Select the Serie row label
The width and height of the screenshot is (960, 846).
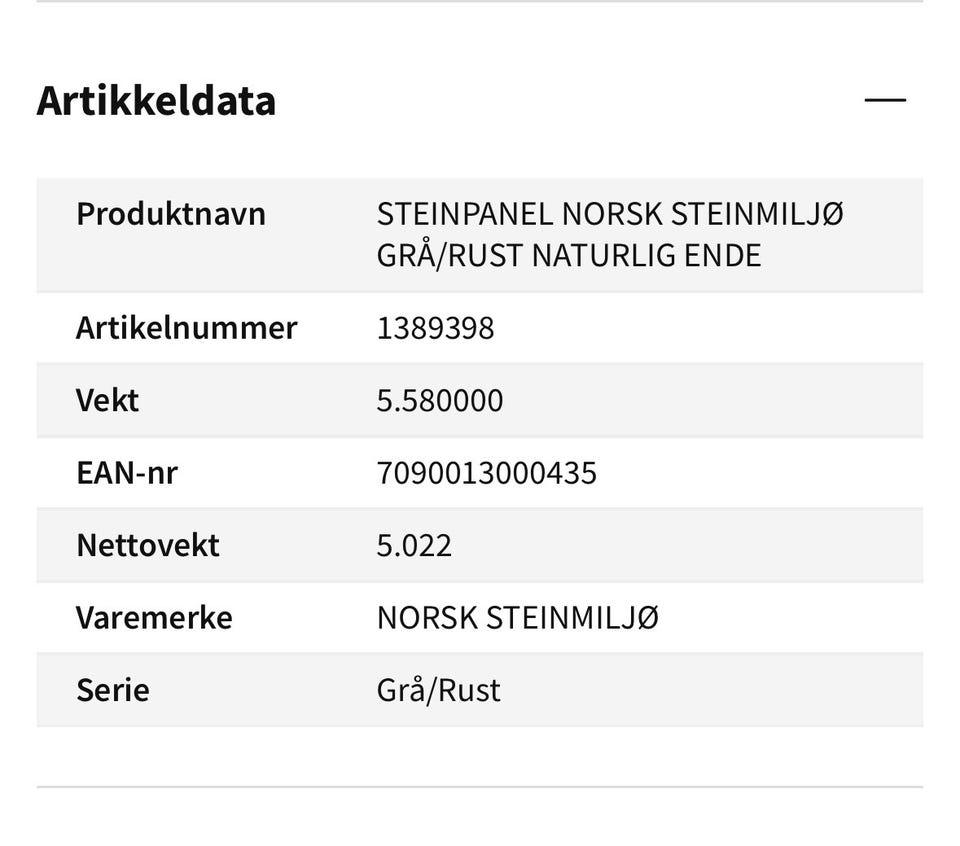pyautogui.click(x=112, y=690)
